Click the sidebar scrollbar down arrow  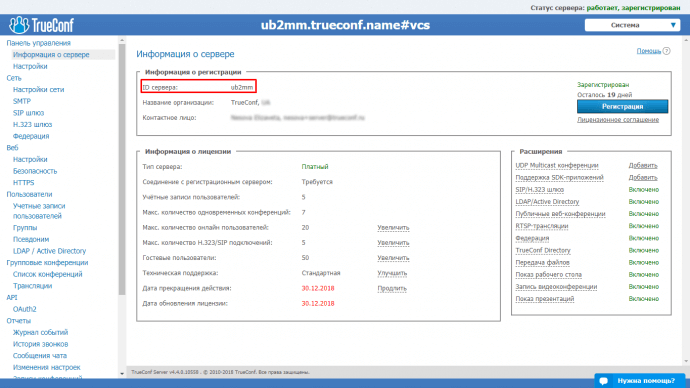point(122,374)
